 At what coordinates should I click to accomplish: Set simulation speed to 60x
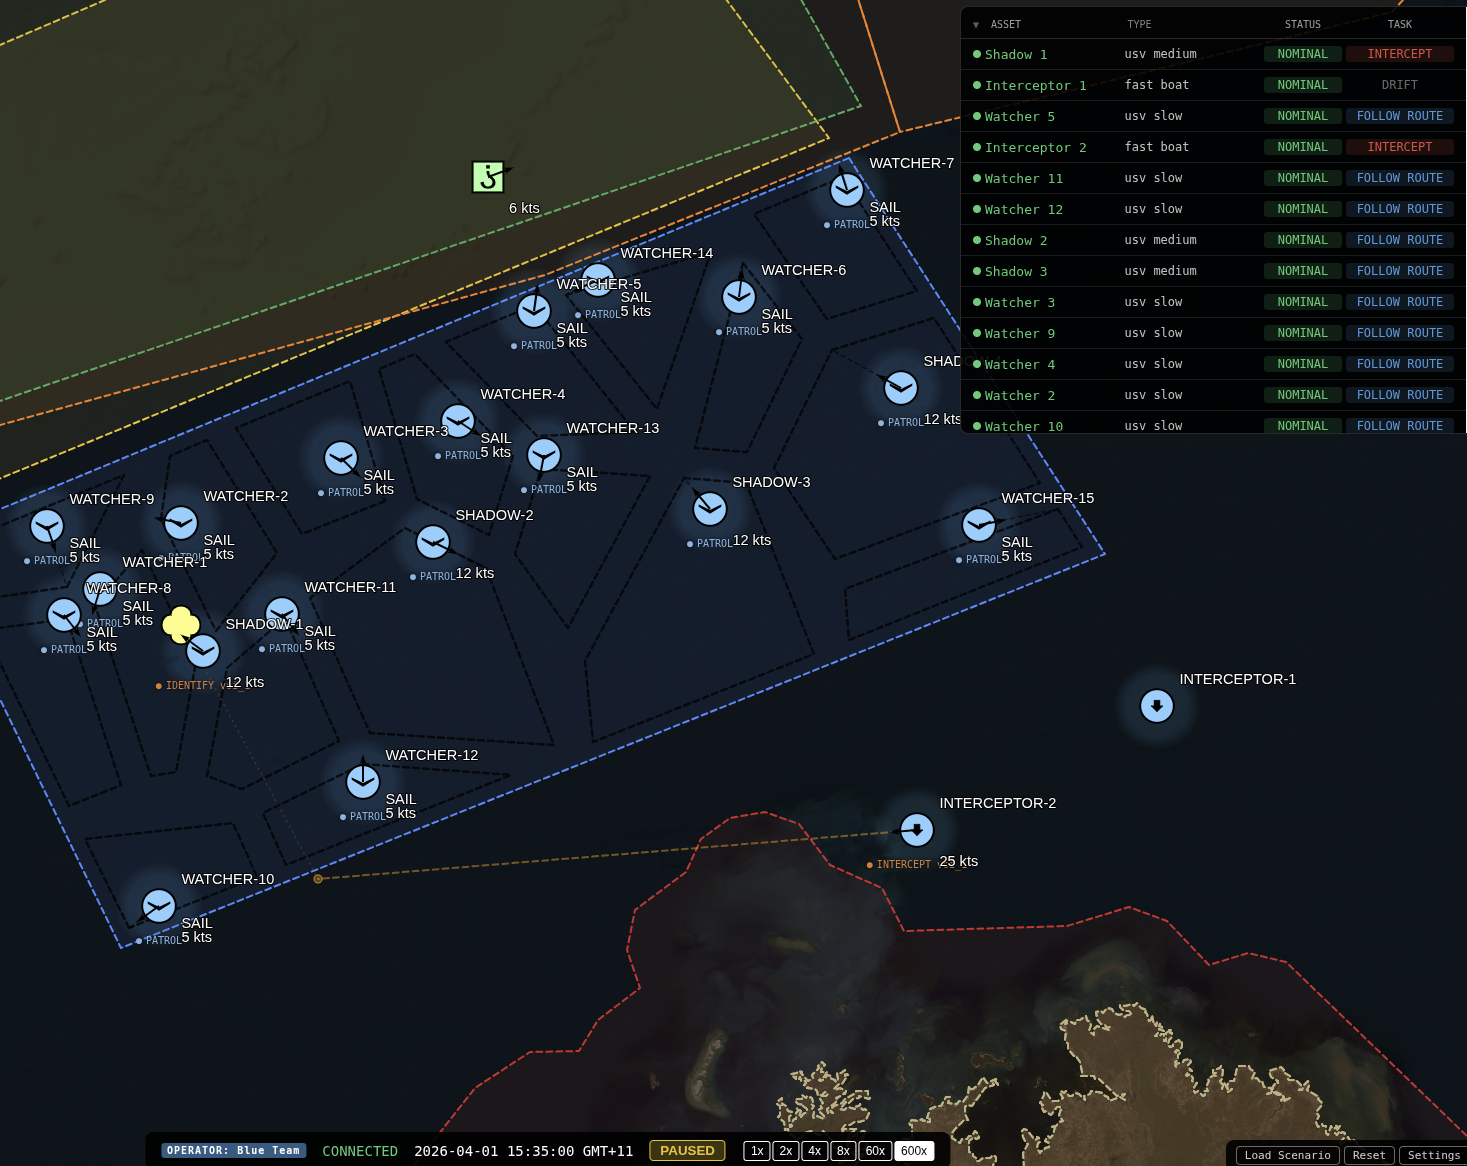pos(875,1151)
